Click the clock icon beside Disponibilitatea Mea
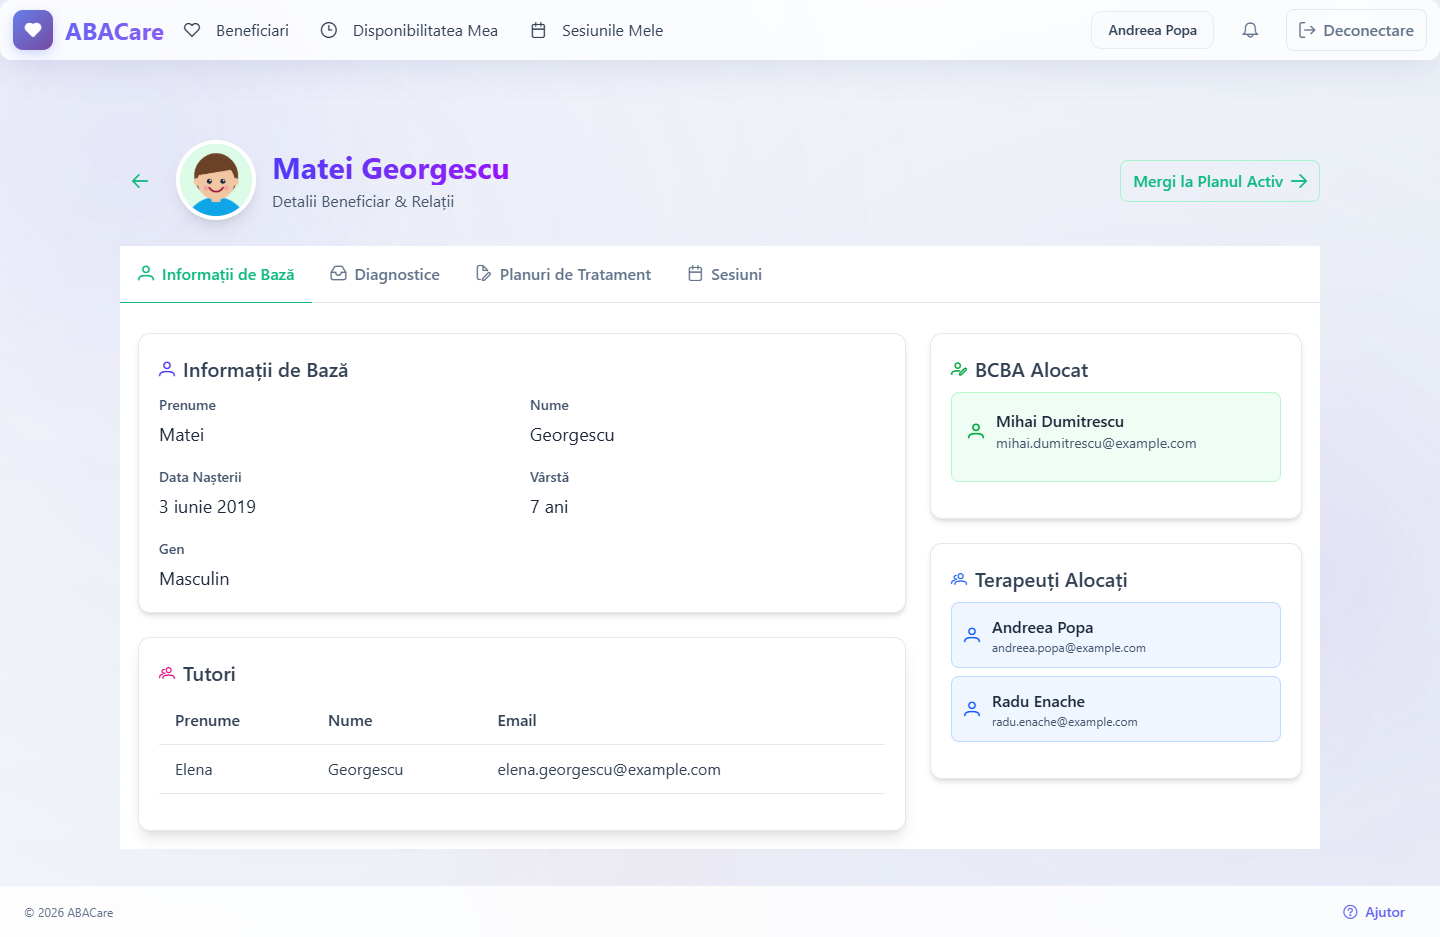 329,30
